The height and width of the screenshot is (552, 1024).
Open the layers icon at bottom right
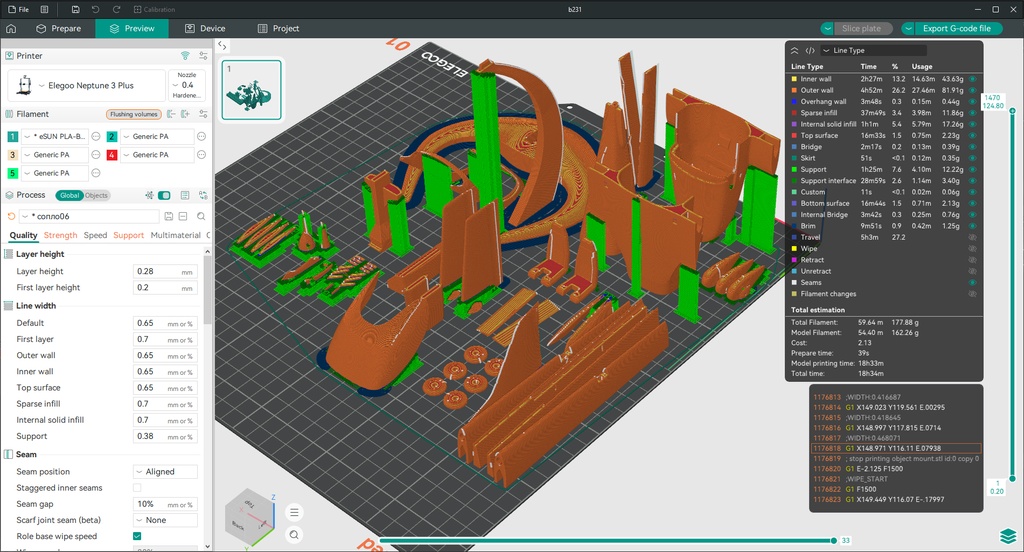[x=1008, y=536]
